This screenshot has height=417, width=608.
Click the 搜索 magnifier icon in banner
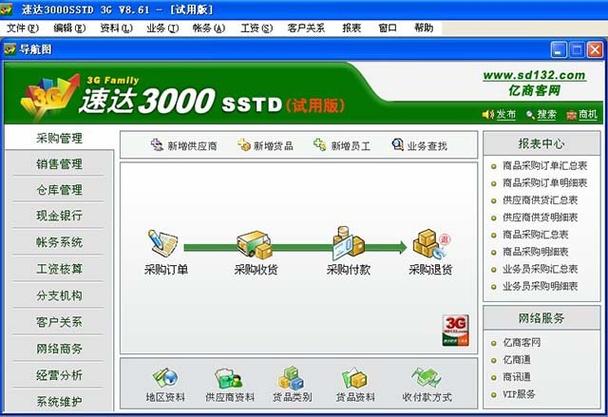coord(530,115)
